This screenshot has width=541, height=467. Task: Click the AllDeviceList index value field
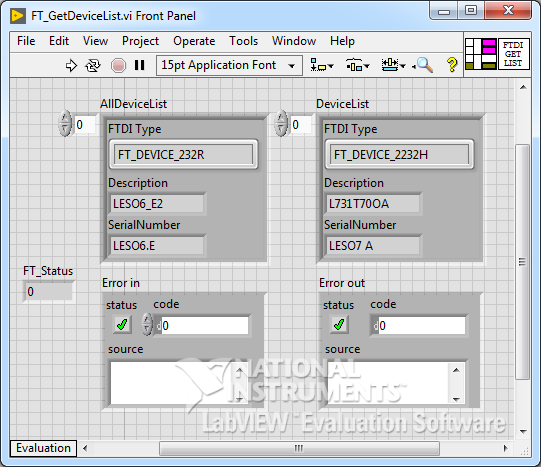coord(85,124)
